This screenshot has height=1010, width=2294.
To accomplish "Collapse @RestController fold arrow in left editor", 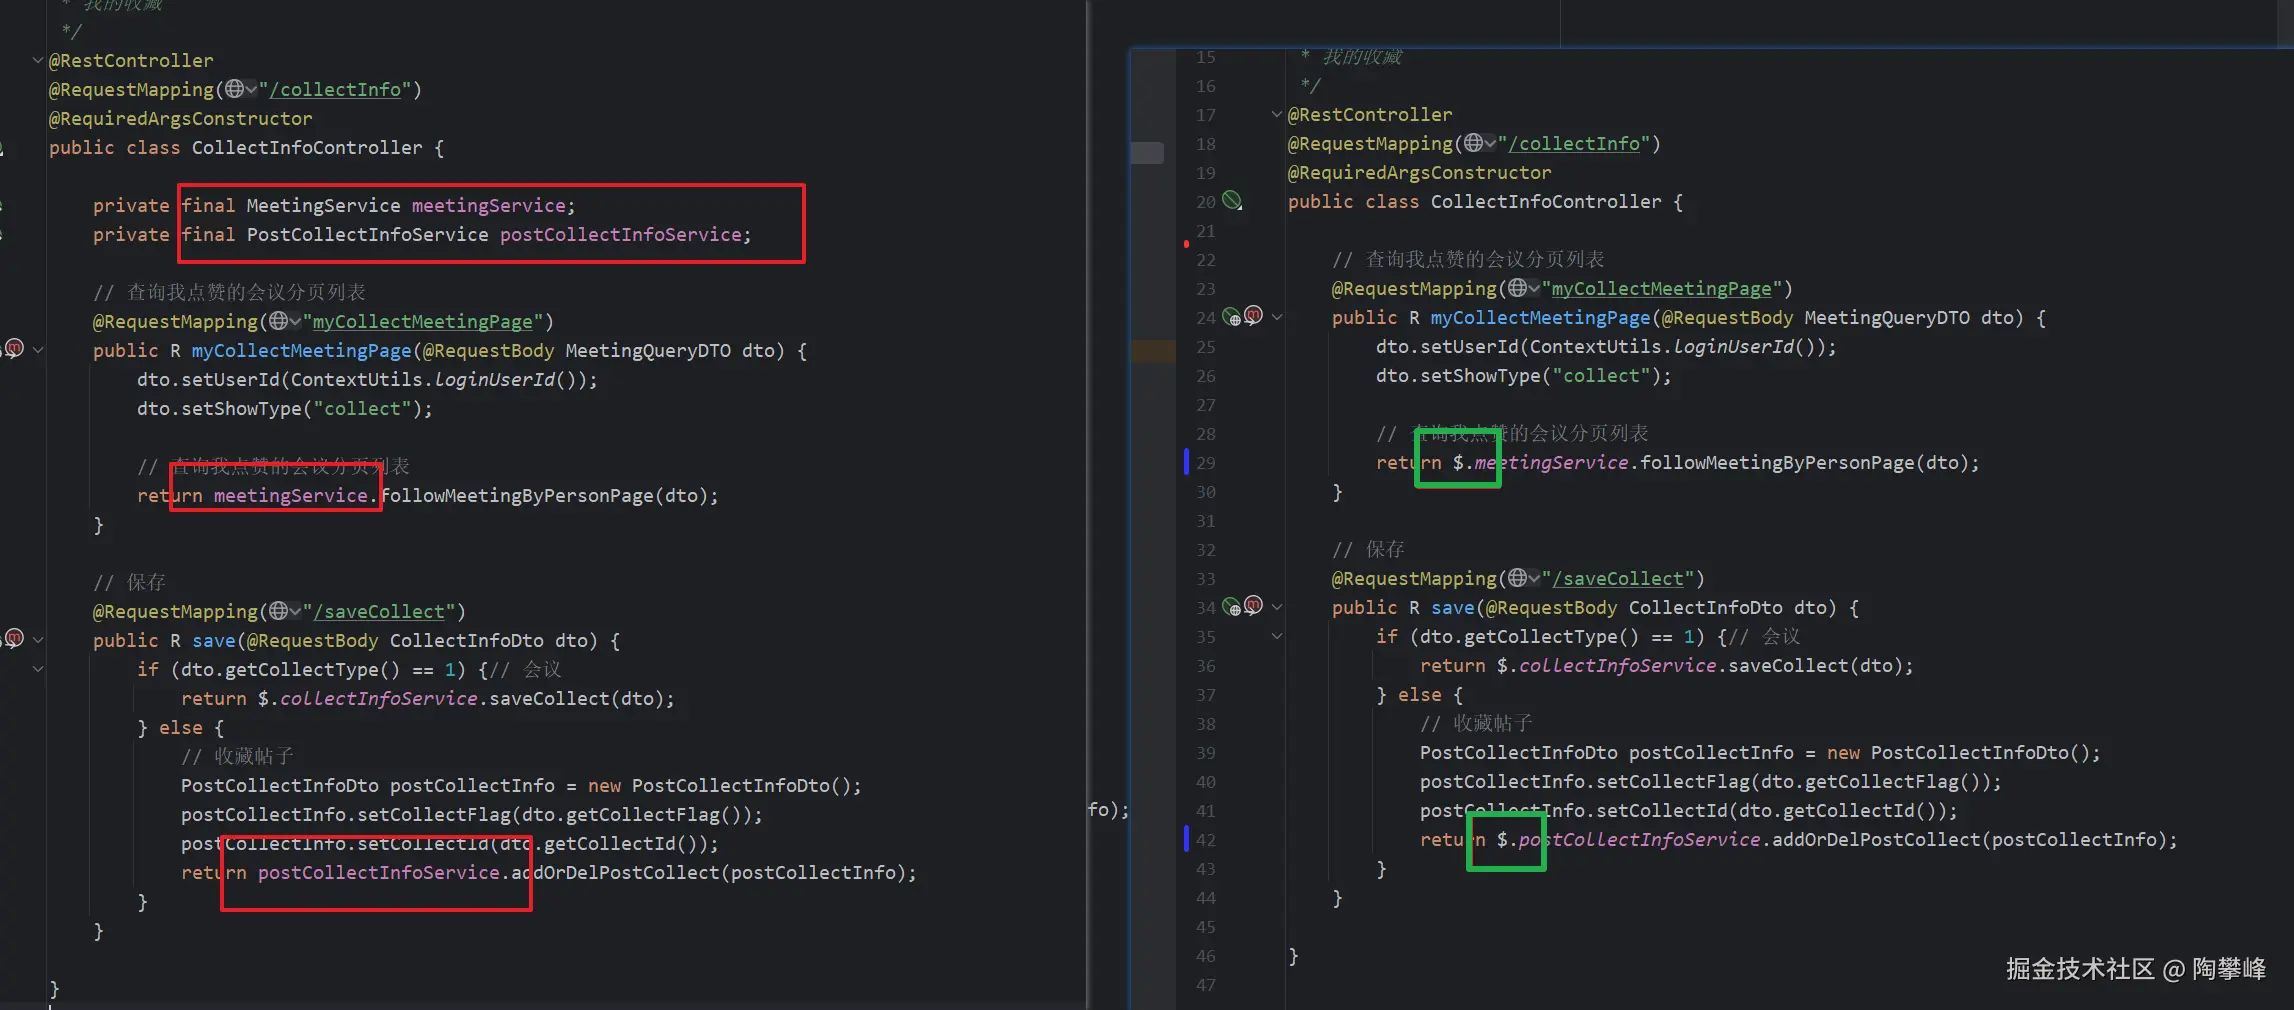I will [x=38, y=60].
